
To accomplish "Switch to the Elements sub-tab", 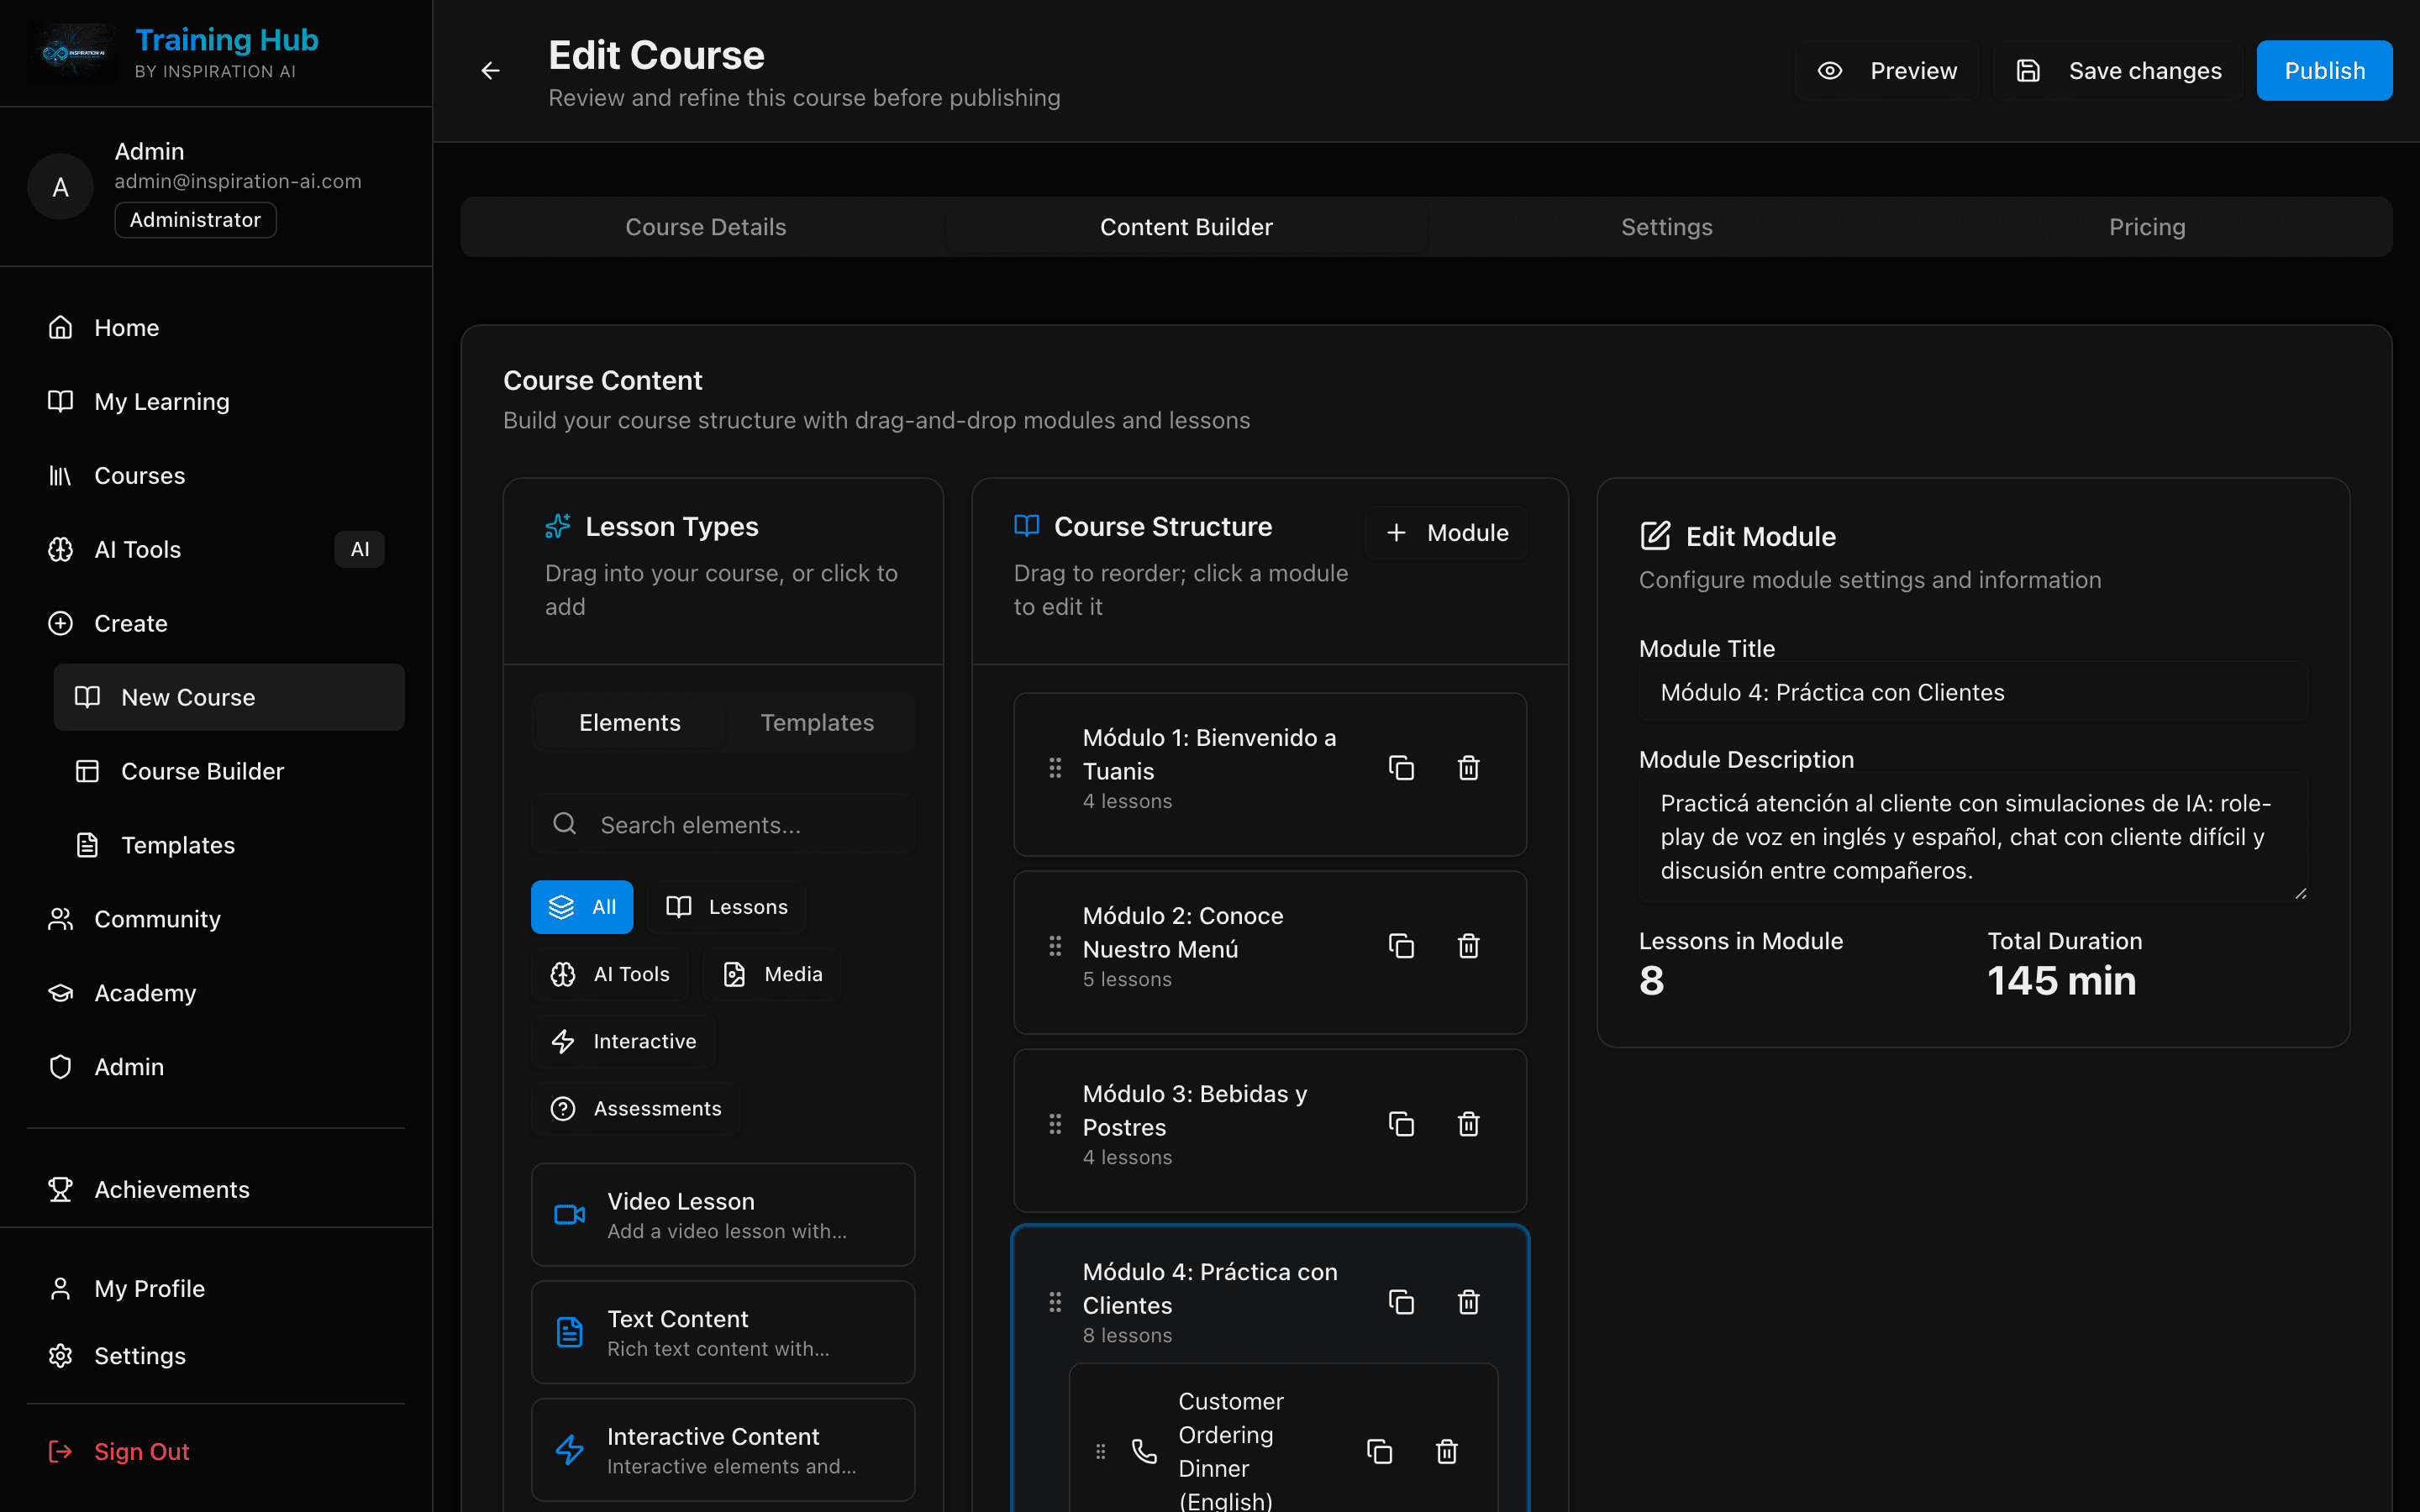I will point(629,723).
